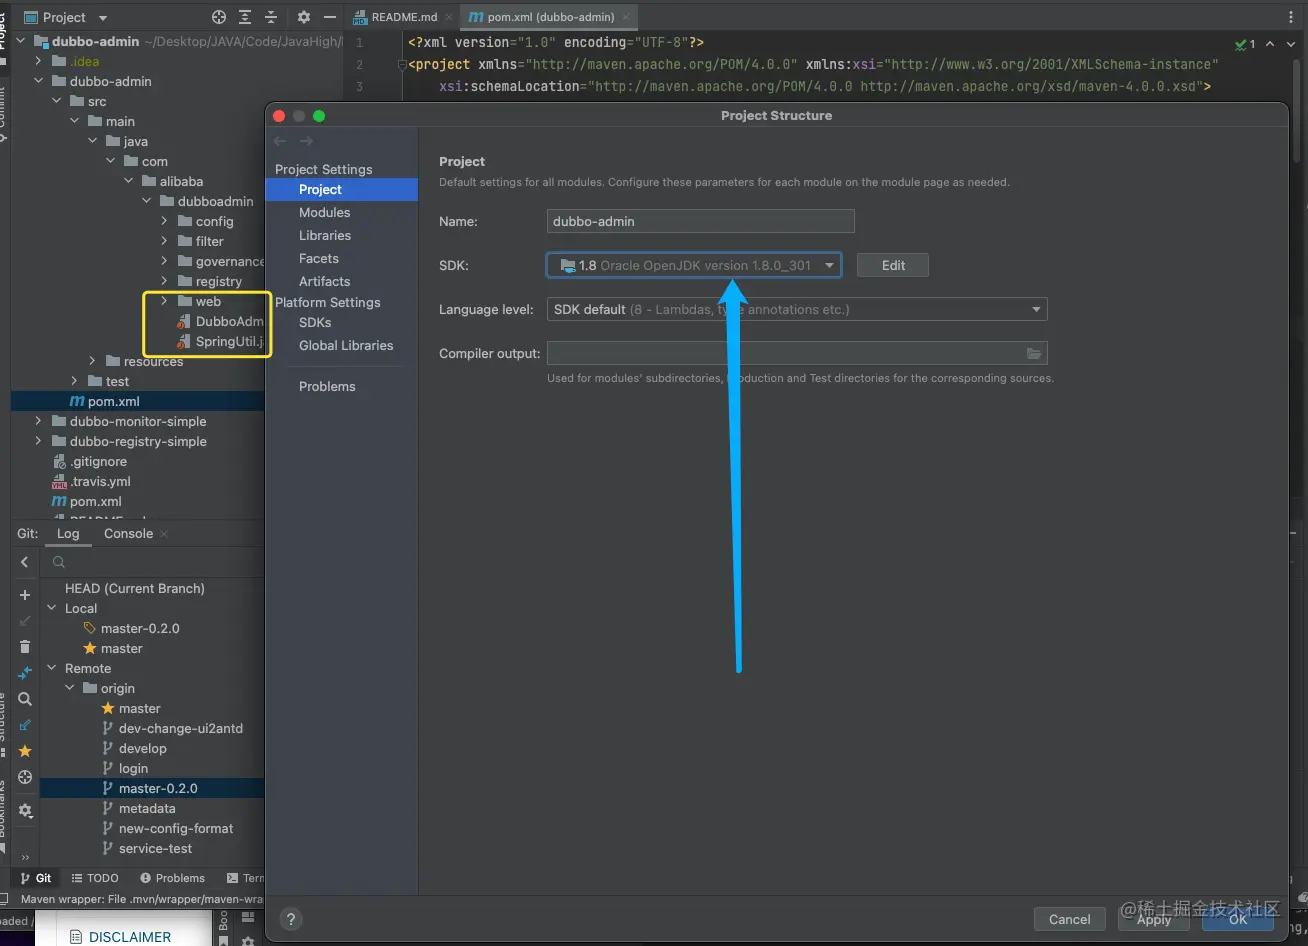This screenshot has width=1308, height=946.
Task: Open the Problems tool window tab
Action: point(172,878)
